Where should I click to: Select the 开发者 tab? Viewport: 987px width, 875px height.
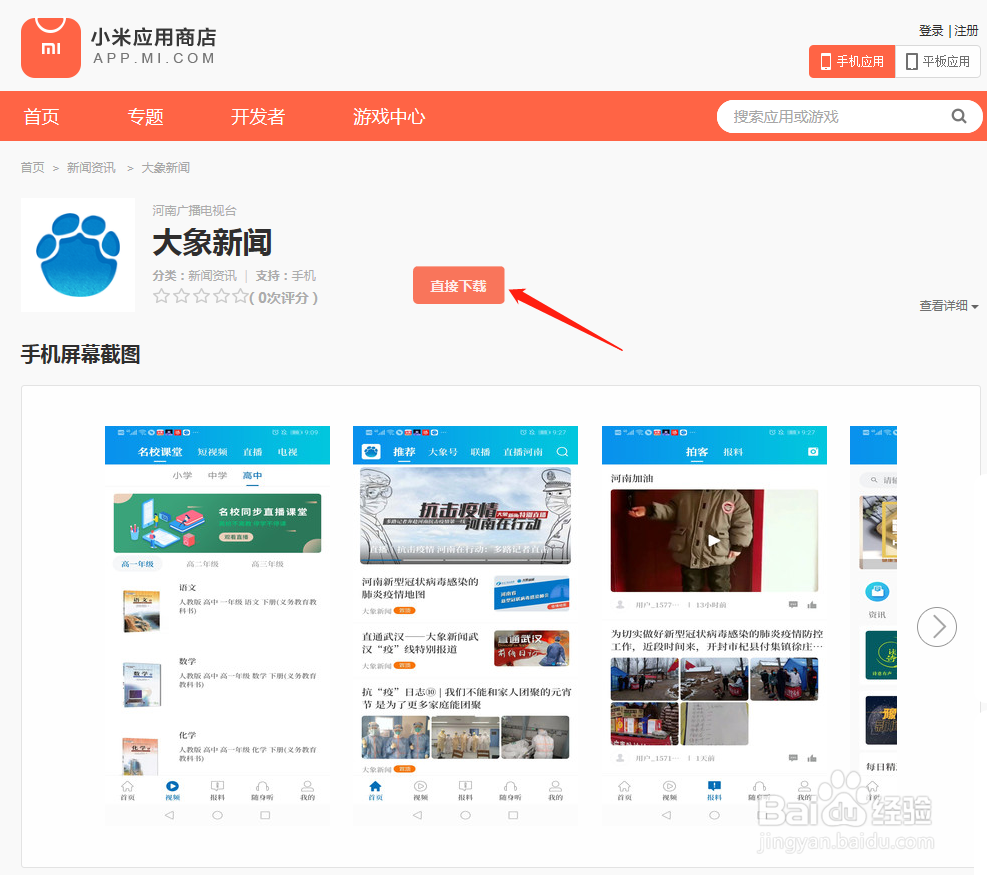pyautogui.click(x=256, y=116)
